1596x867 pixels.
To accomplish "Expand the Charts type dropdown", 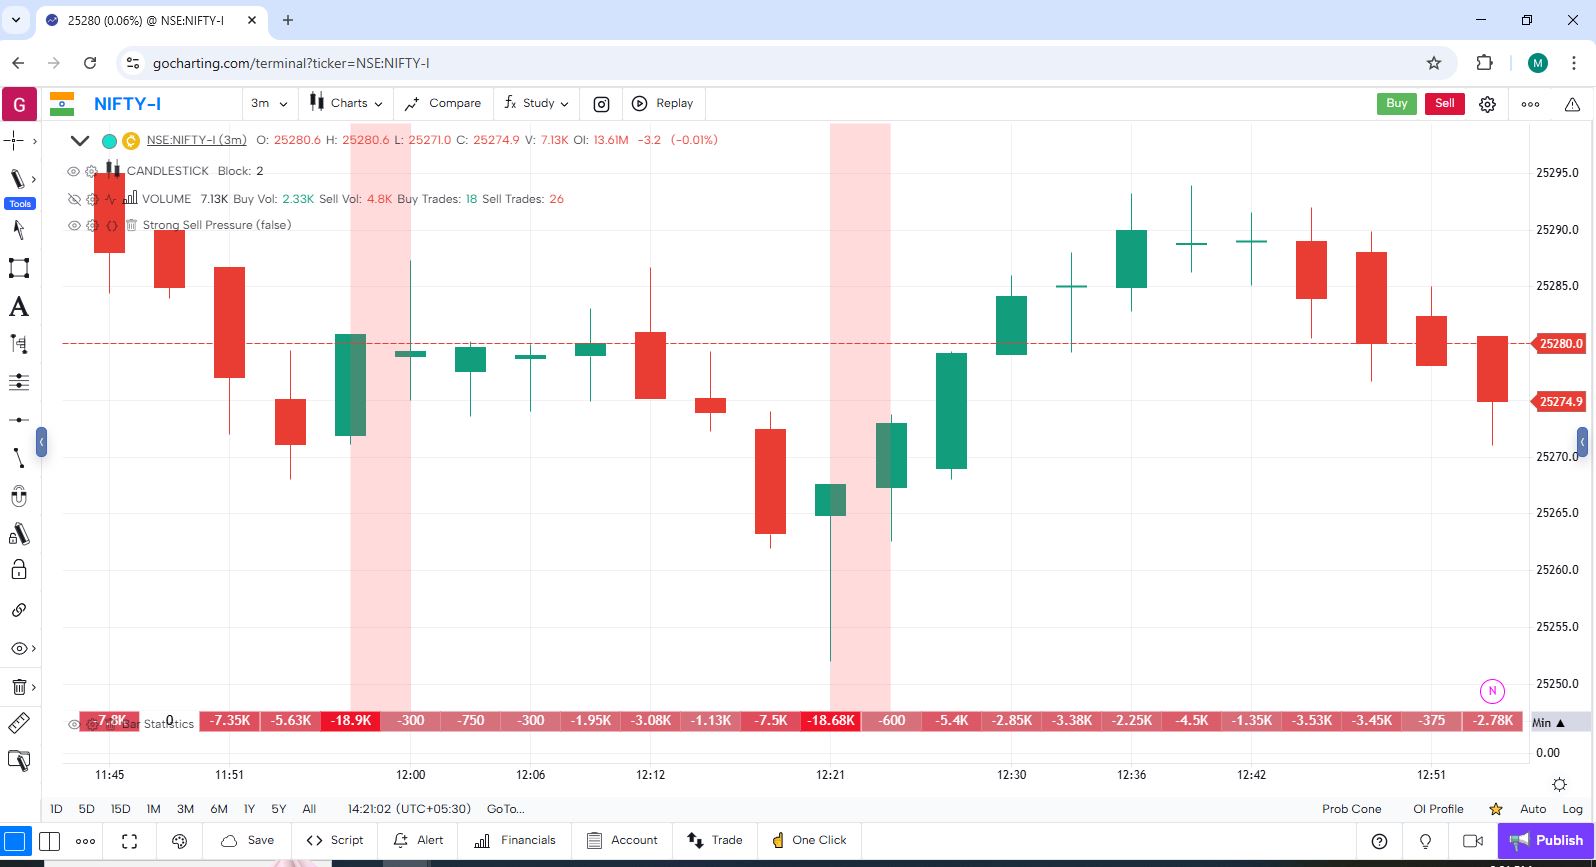I will click(x=346, y=103).
